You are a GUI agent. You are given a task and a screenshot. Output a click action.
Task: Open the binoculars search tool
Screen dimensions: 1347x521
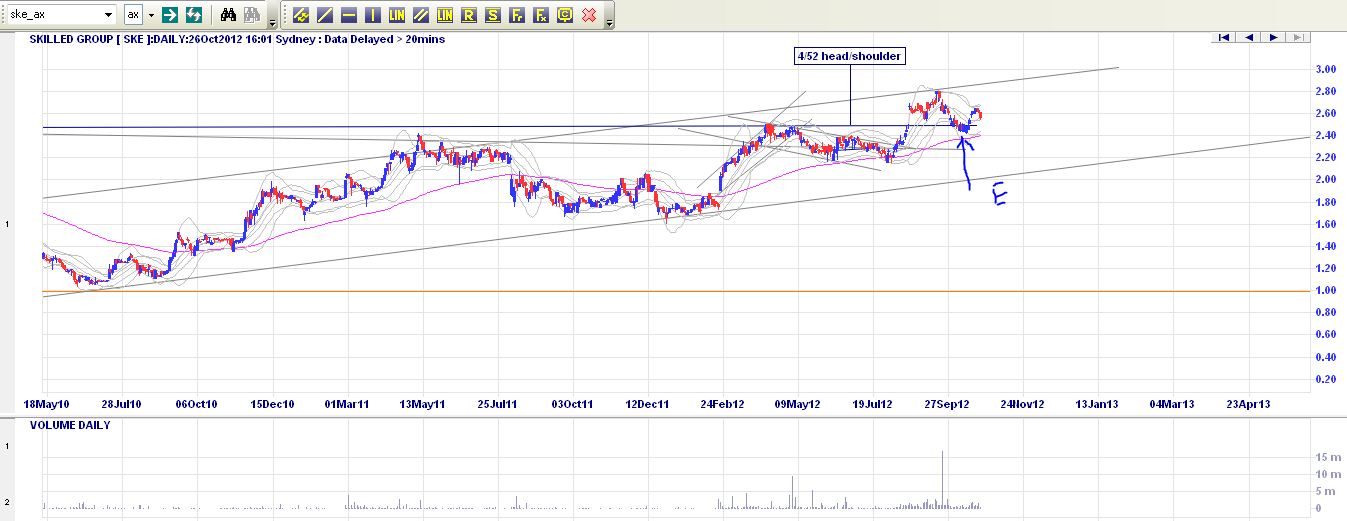228,15
